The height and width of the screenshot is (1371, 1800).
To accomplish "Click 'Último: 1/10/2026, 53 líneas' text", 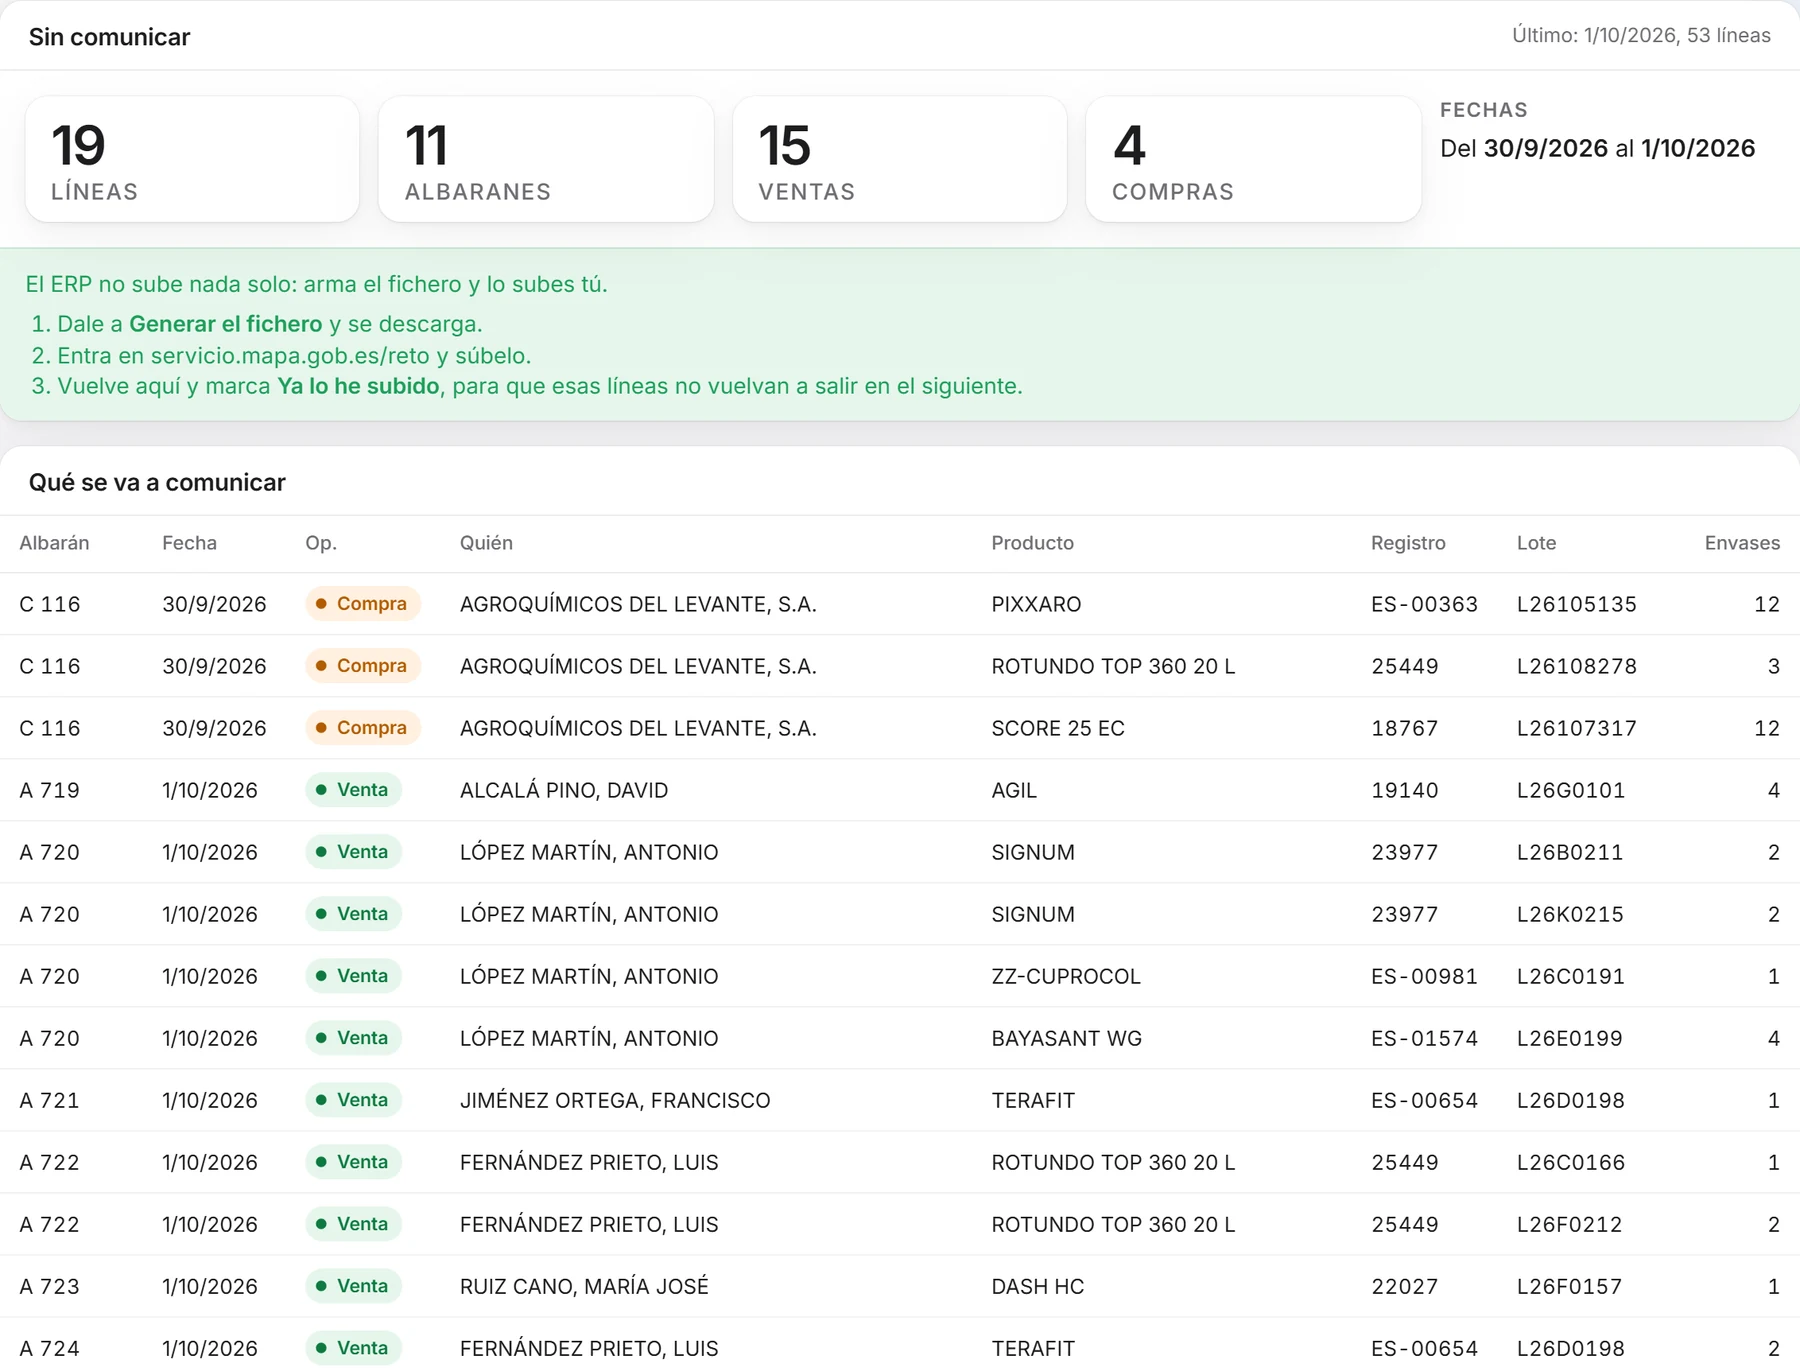I will [x=1641, y=36].
